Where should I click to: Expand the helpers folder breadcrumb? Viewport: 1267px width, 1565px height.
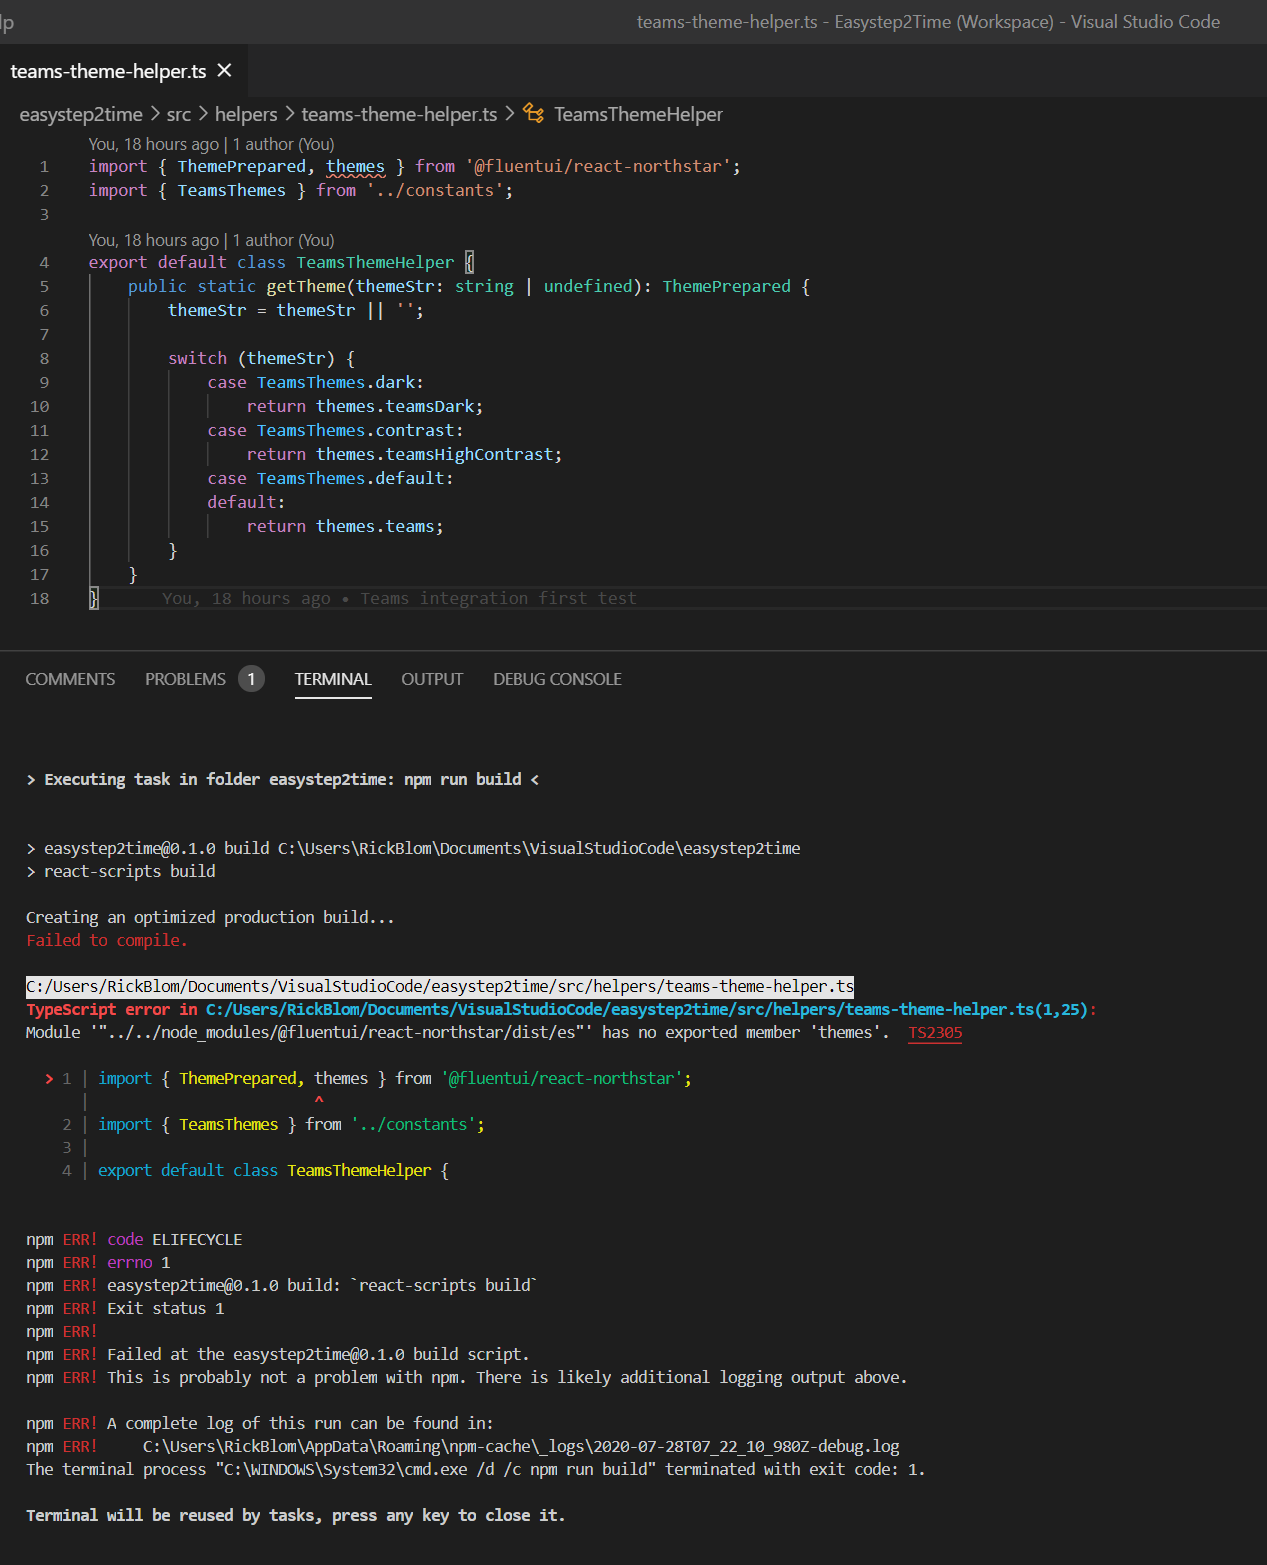coord(245,114)
